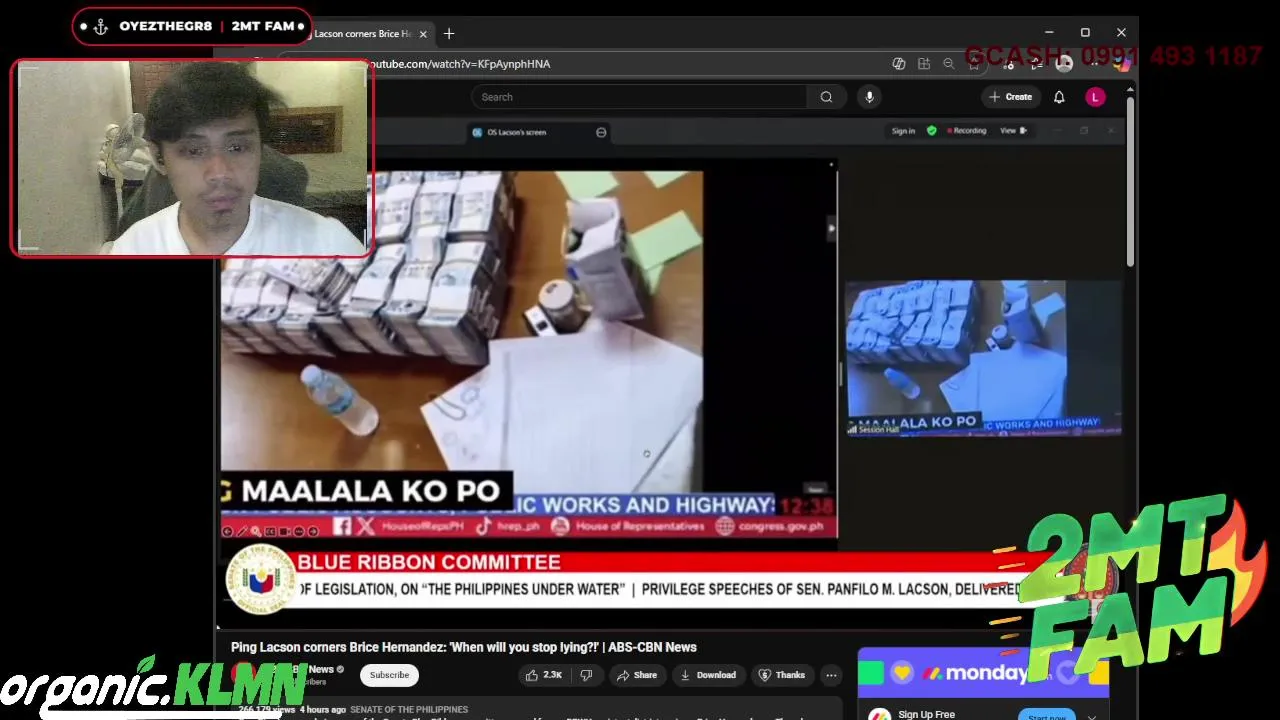The height and width of the screenshot is (720, 1280).
Task: Like the video with thumbs-up 2.3K
Action: [x=543, y=675]
